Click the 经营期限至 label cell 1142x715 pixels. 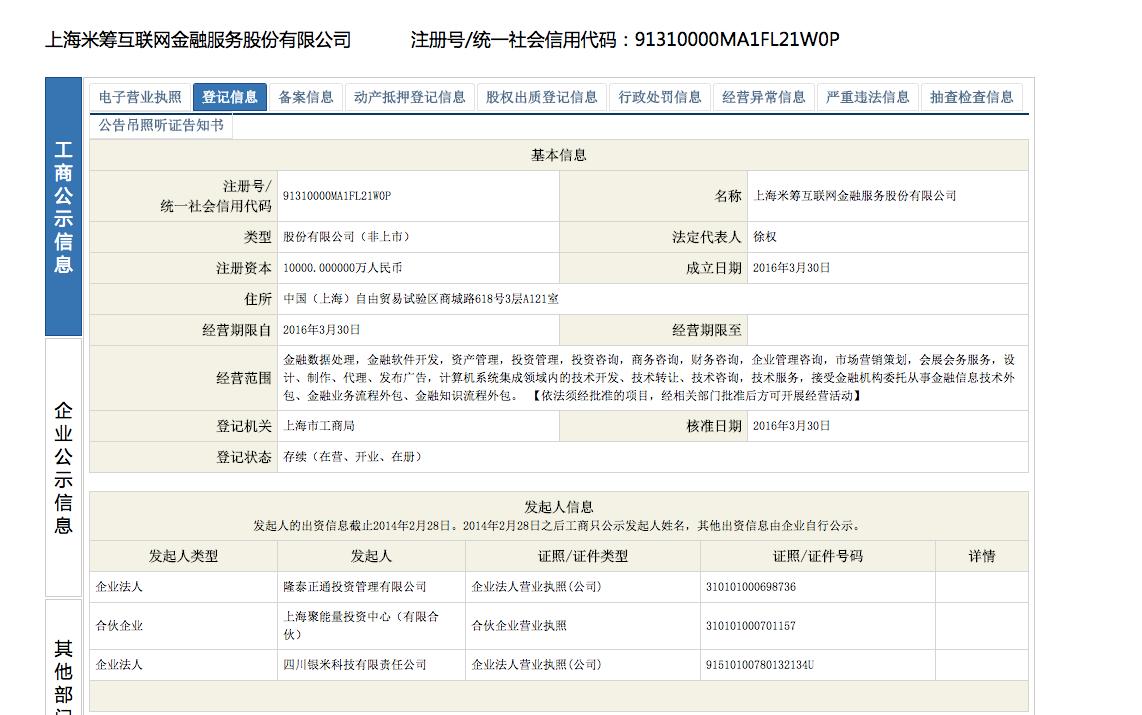click(x=653, y=330)
